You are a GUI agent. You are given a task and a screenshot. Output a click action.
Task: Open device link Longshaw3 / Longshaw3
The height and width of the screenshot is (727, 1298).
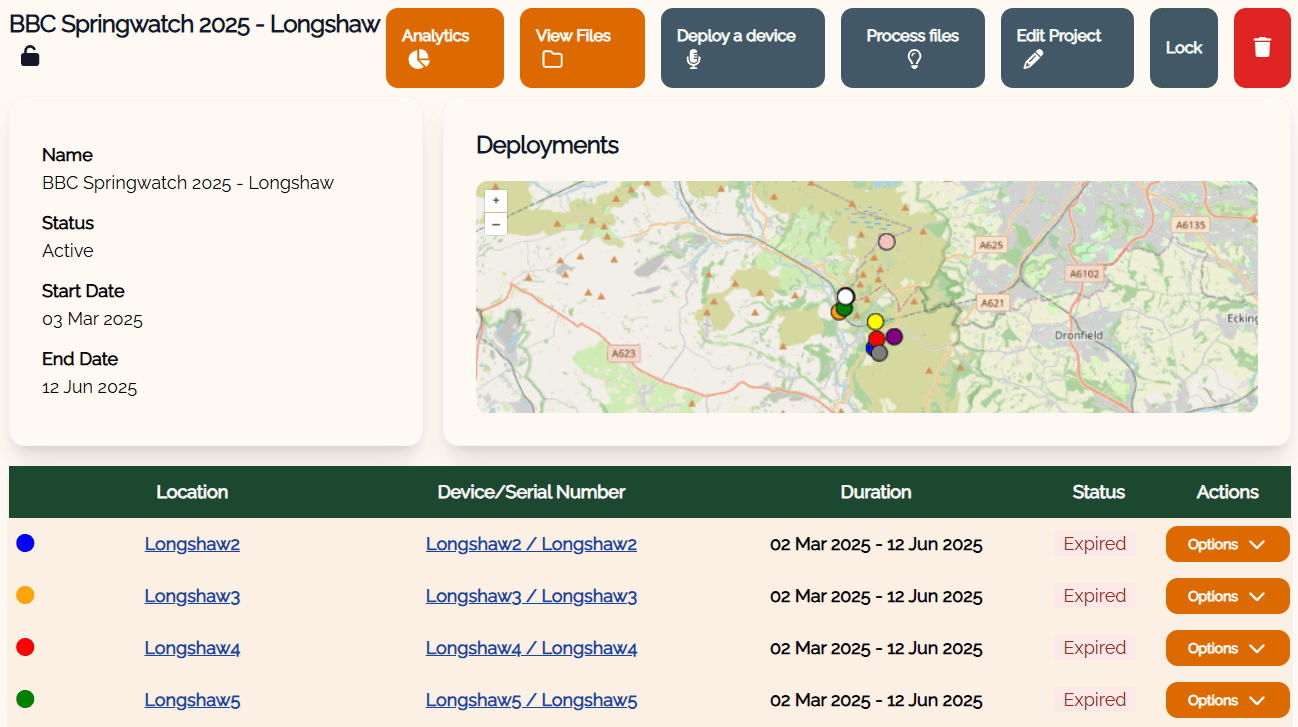531,596
